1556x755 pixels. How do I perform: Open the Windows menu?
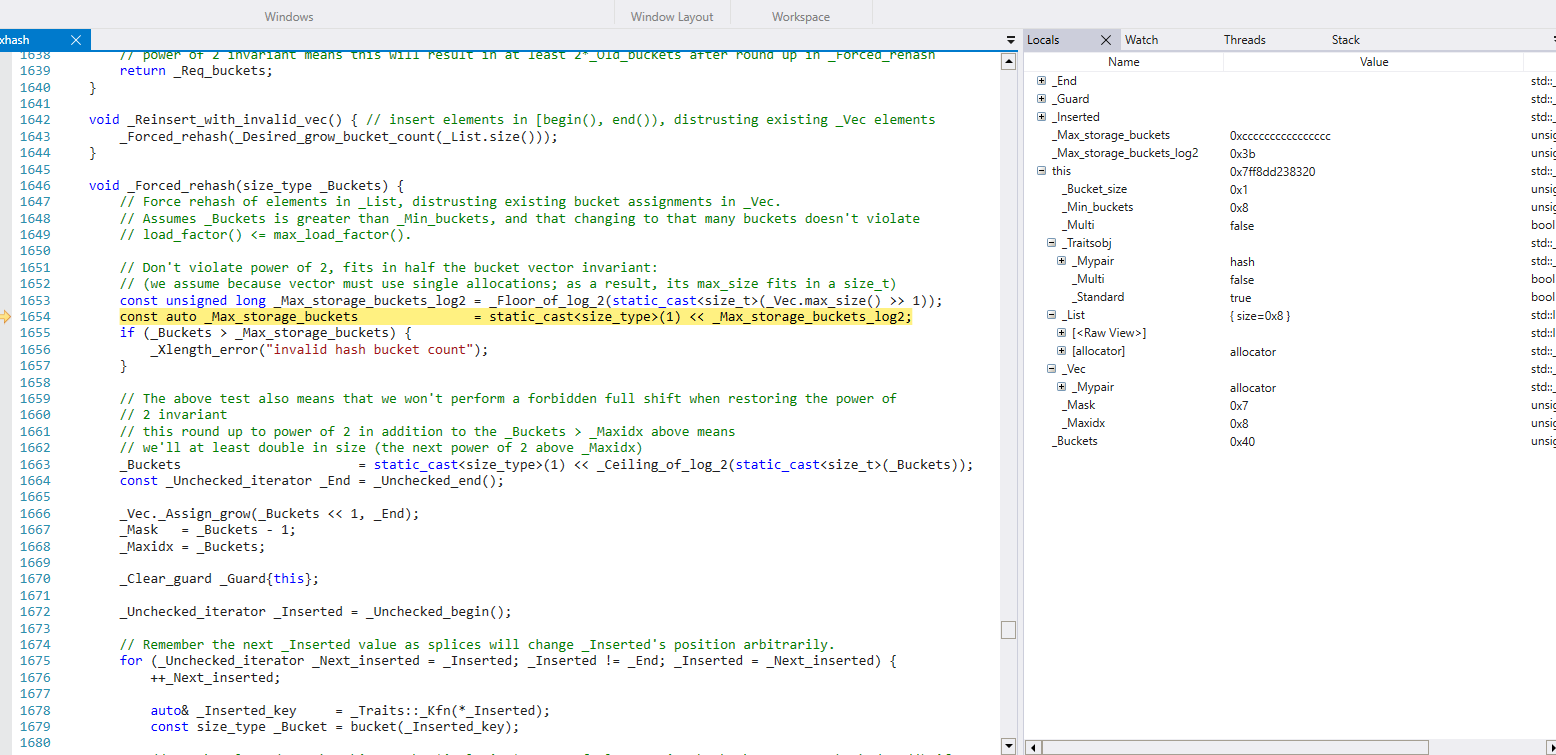[288, 15]
